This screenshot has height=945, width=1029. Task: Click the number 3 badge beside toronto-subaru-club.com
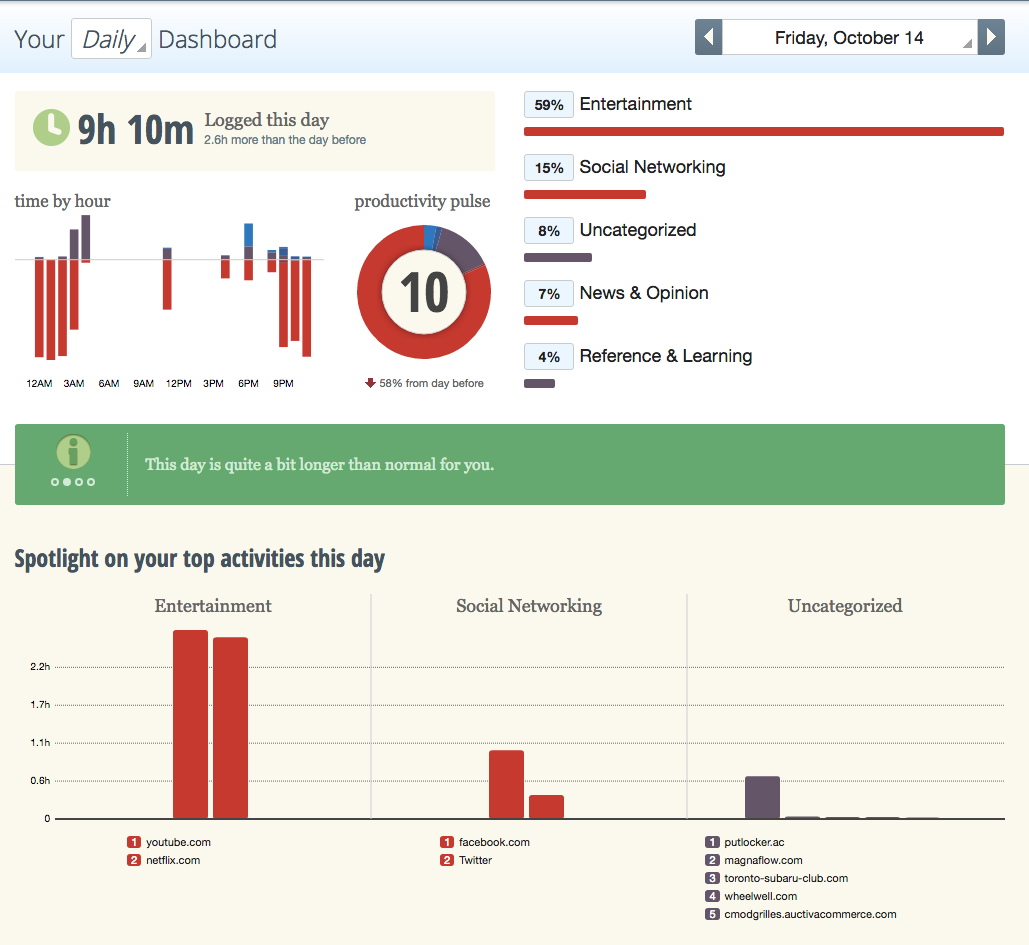coord(712,878)
